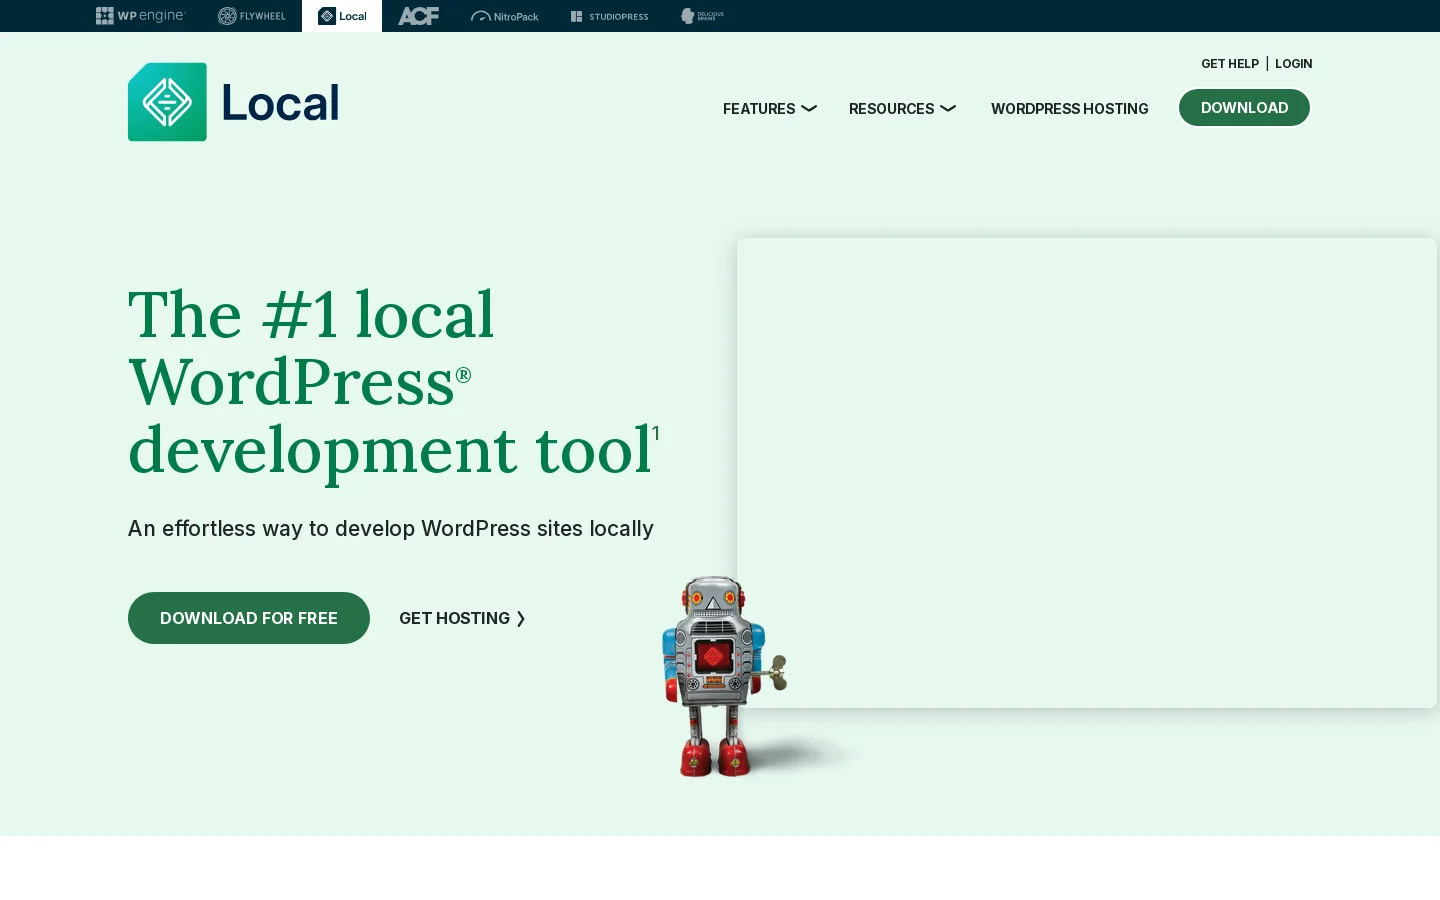Open the Login link

[1293, 63]
